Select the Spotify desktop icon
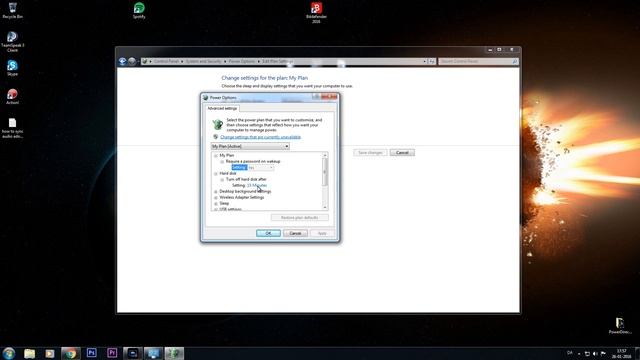 [139, 11]
